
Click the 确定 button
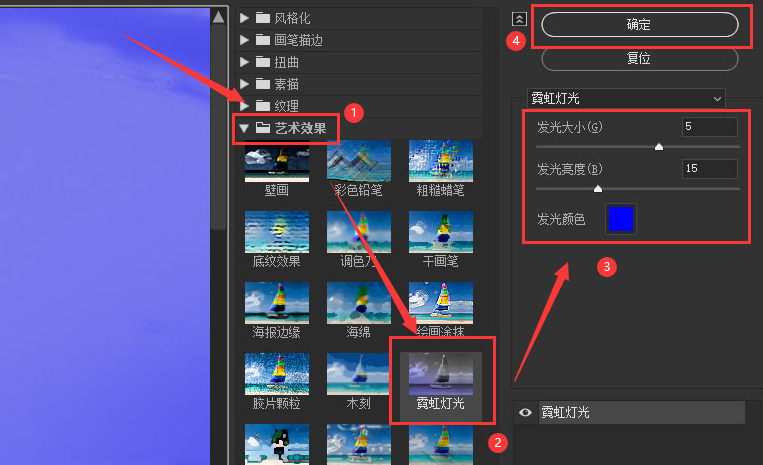(x=639, y=24)
